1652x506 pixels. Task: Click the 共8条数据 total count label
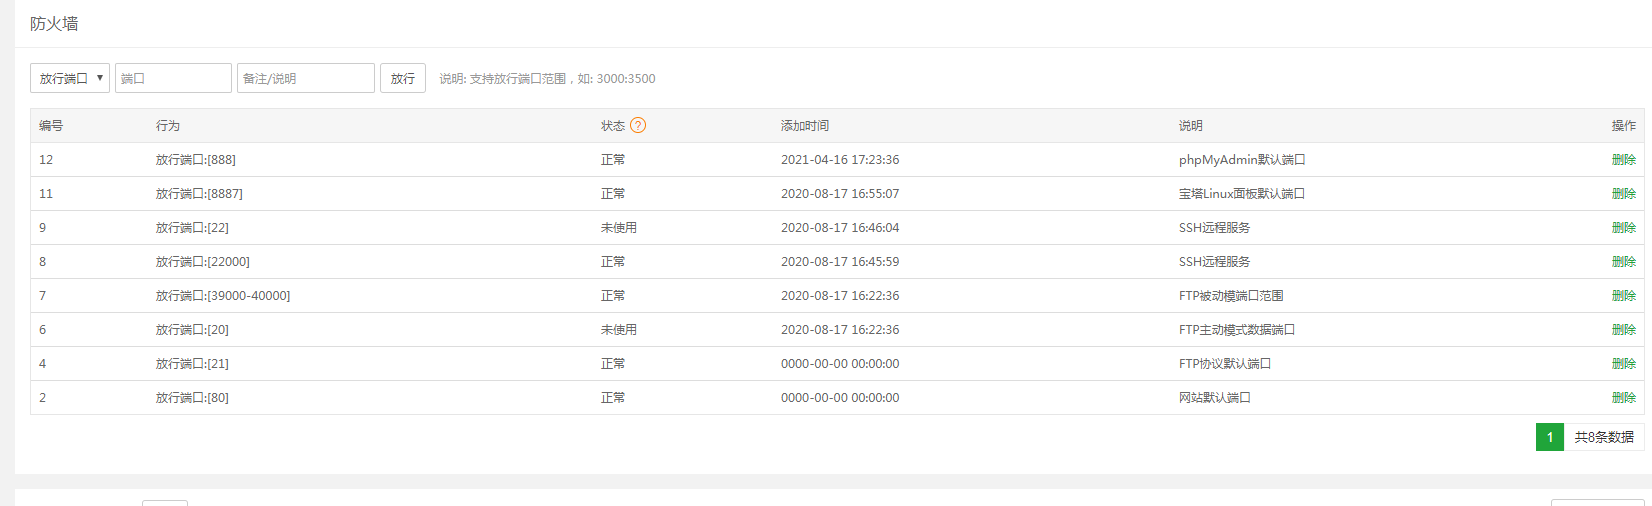pos(1604,437)
